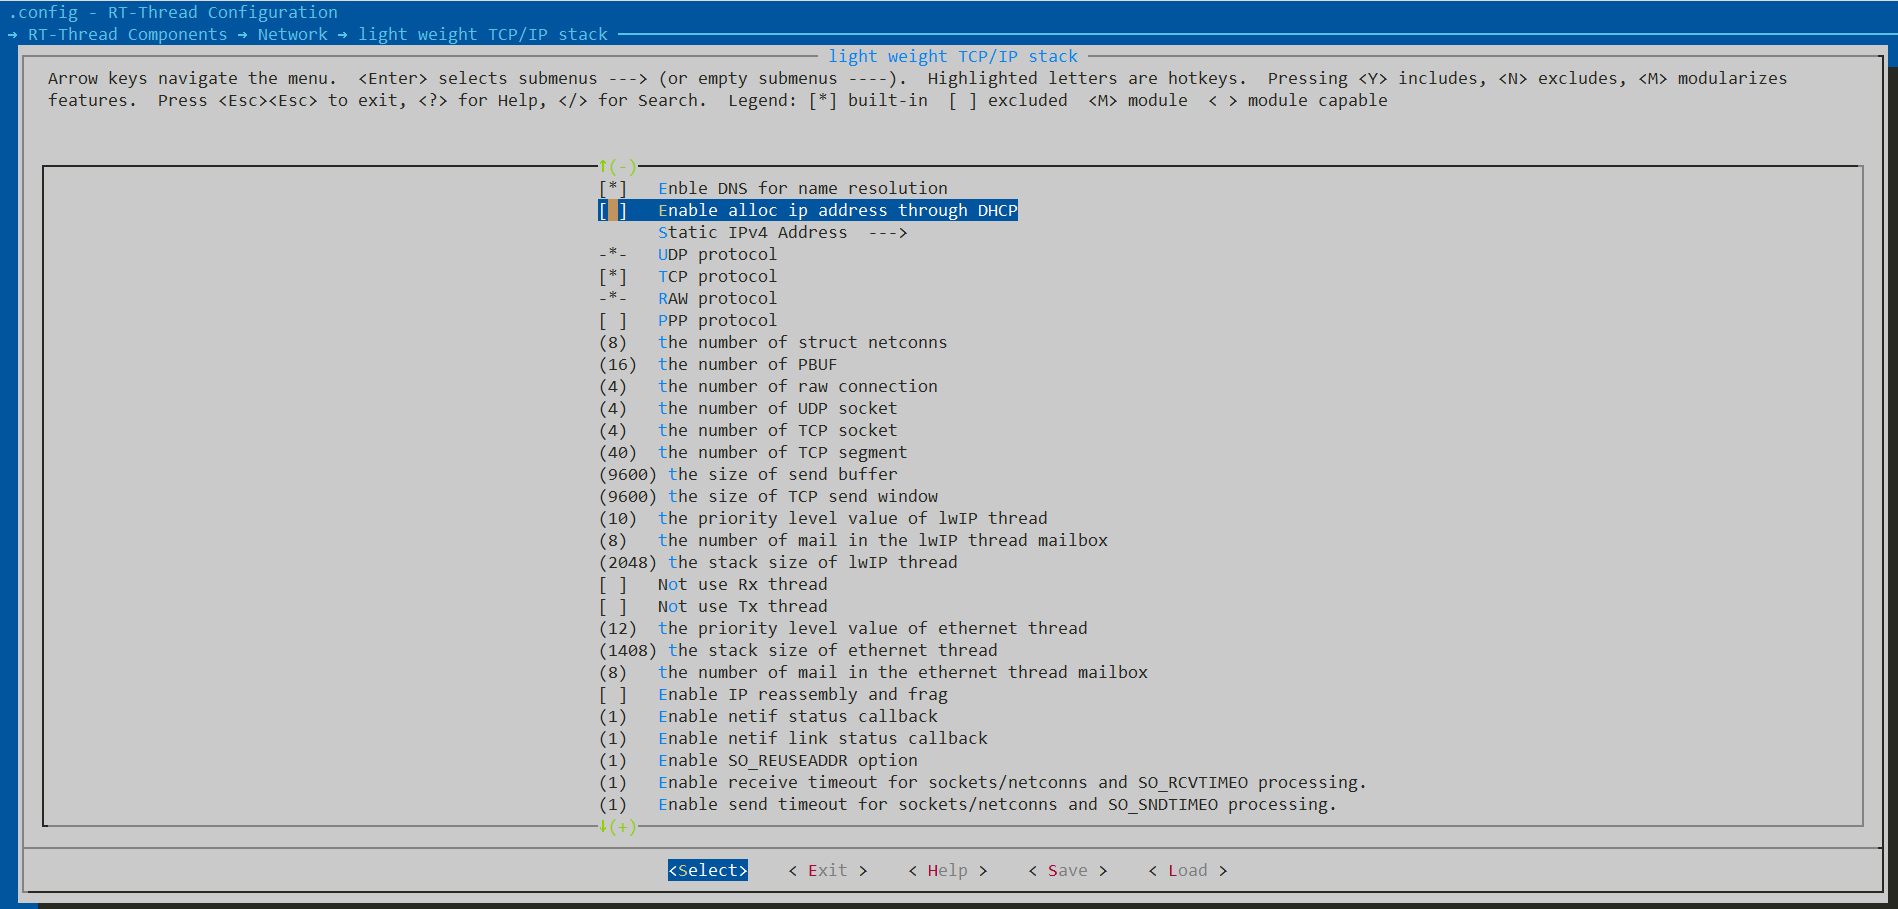Select light weight TCP/IP stack breadcrumb
The height and width of the screenshot is (909, 1898).
tap(483, 34)
